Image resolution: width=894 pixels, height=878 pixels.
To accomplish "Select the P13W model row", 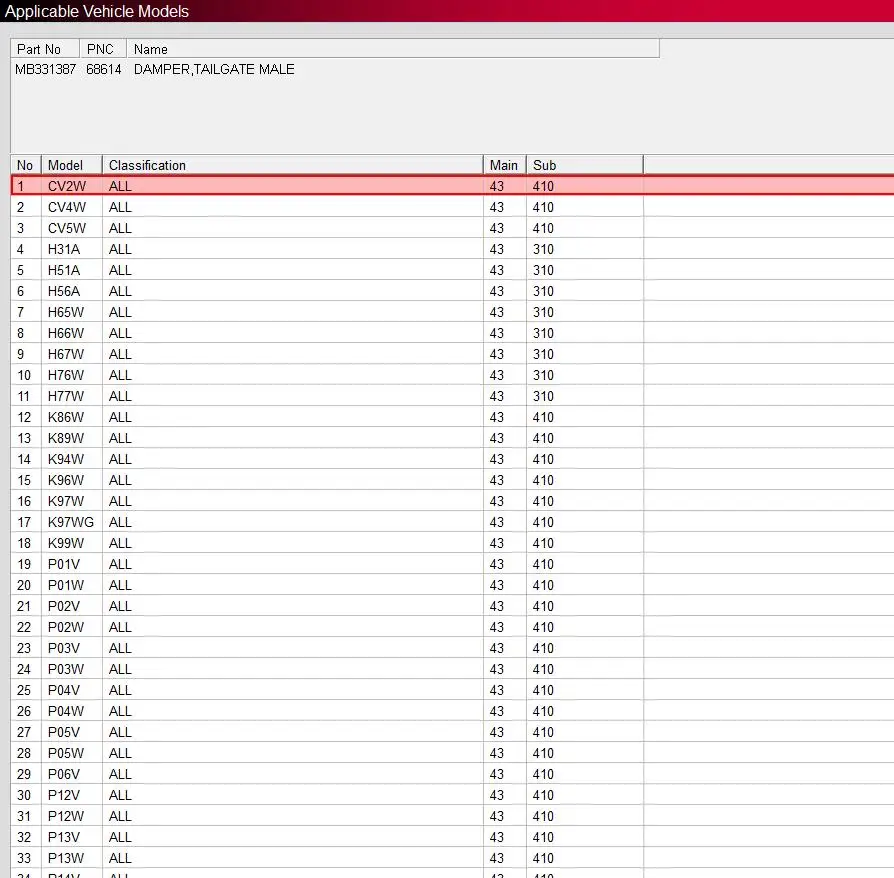I will point(453,858).
